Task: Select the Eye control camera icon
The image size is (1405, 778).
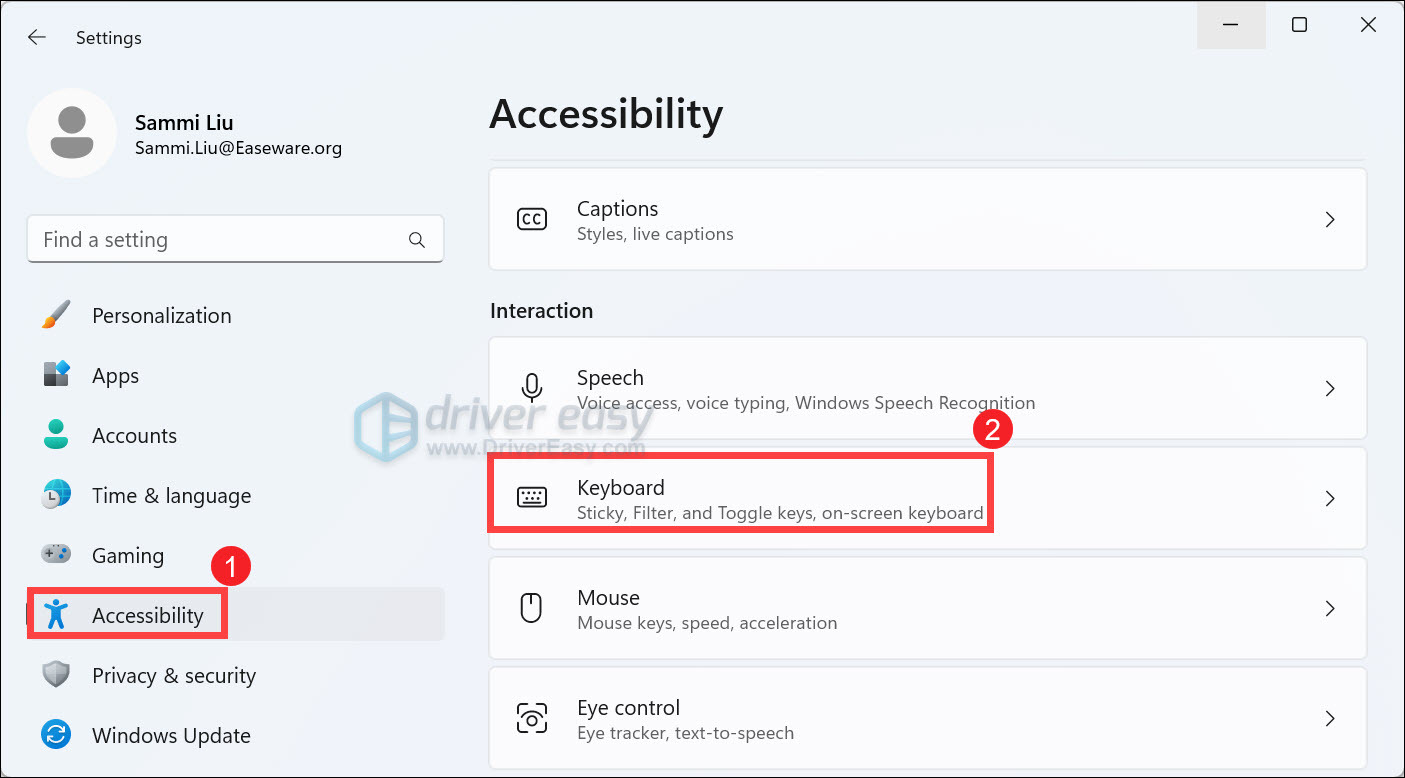Action: (532, 717)
